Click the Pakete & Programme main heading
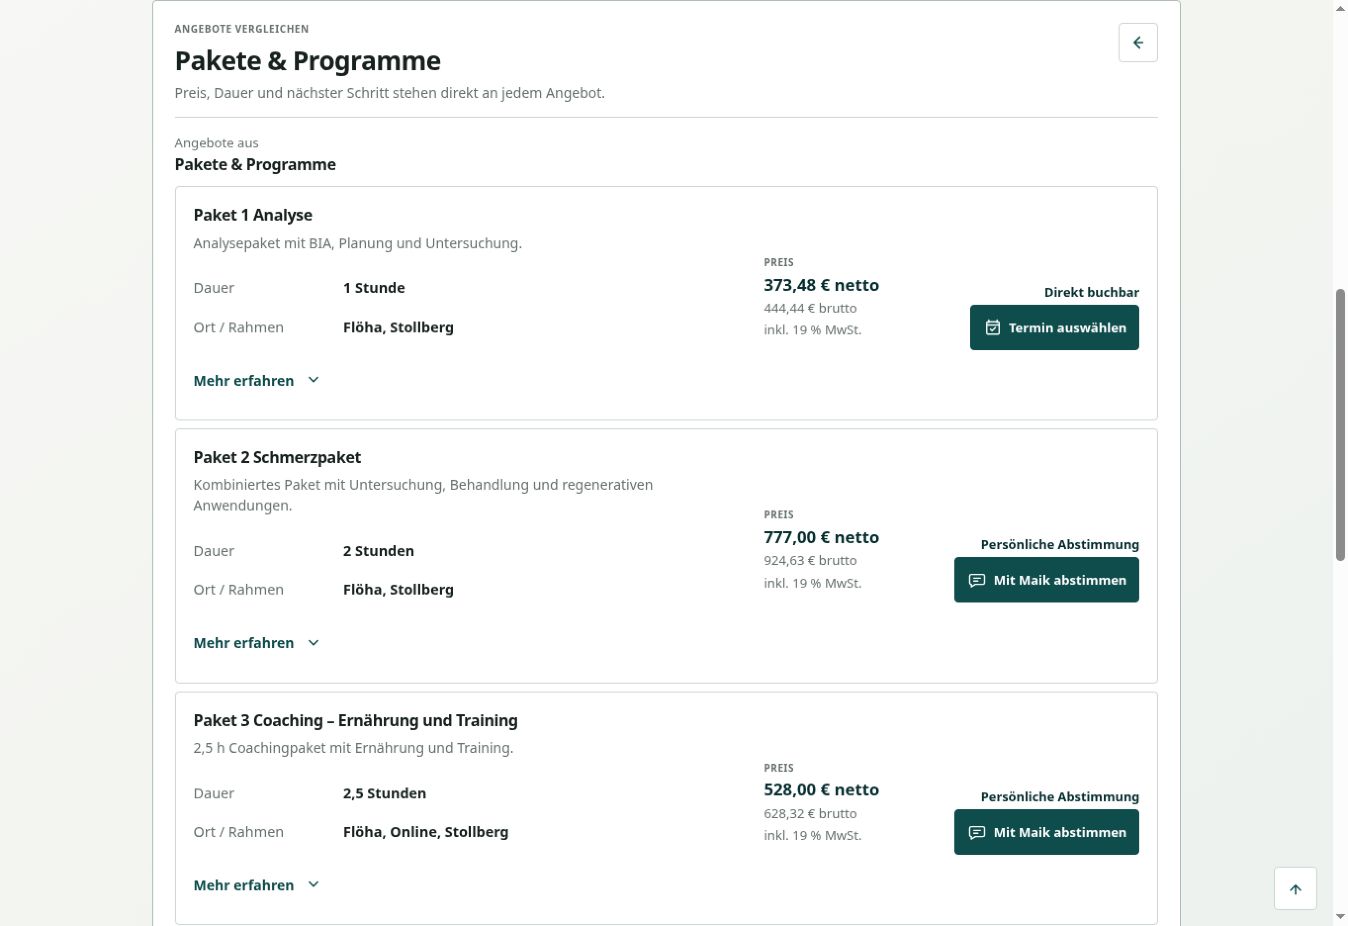 (x=307, y=61)
